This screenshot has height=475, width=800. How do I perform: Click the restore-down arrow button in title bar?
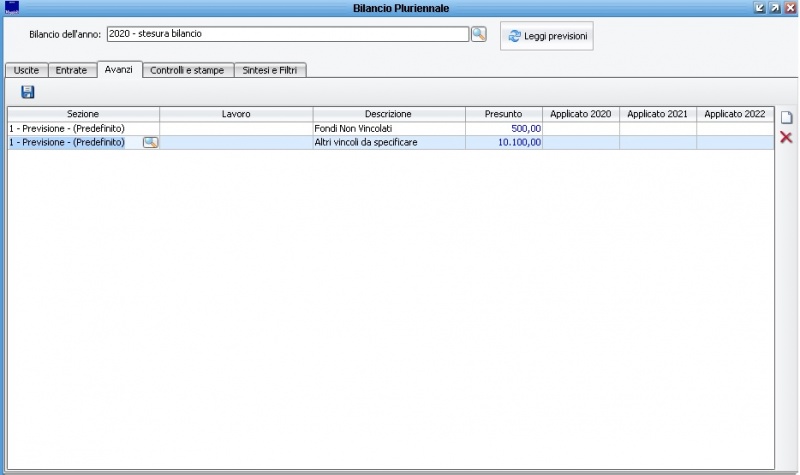[760, 8]
